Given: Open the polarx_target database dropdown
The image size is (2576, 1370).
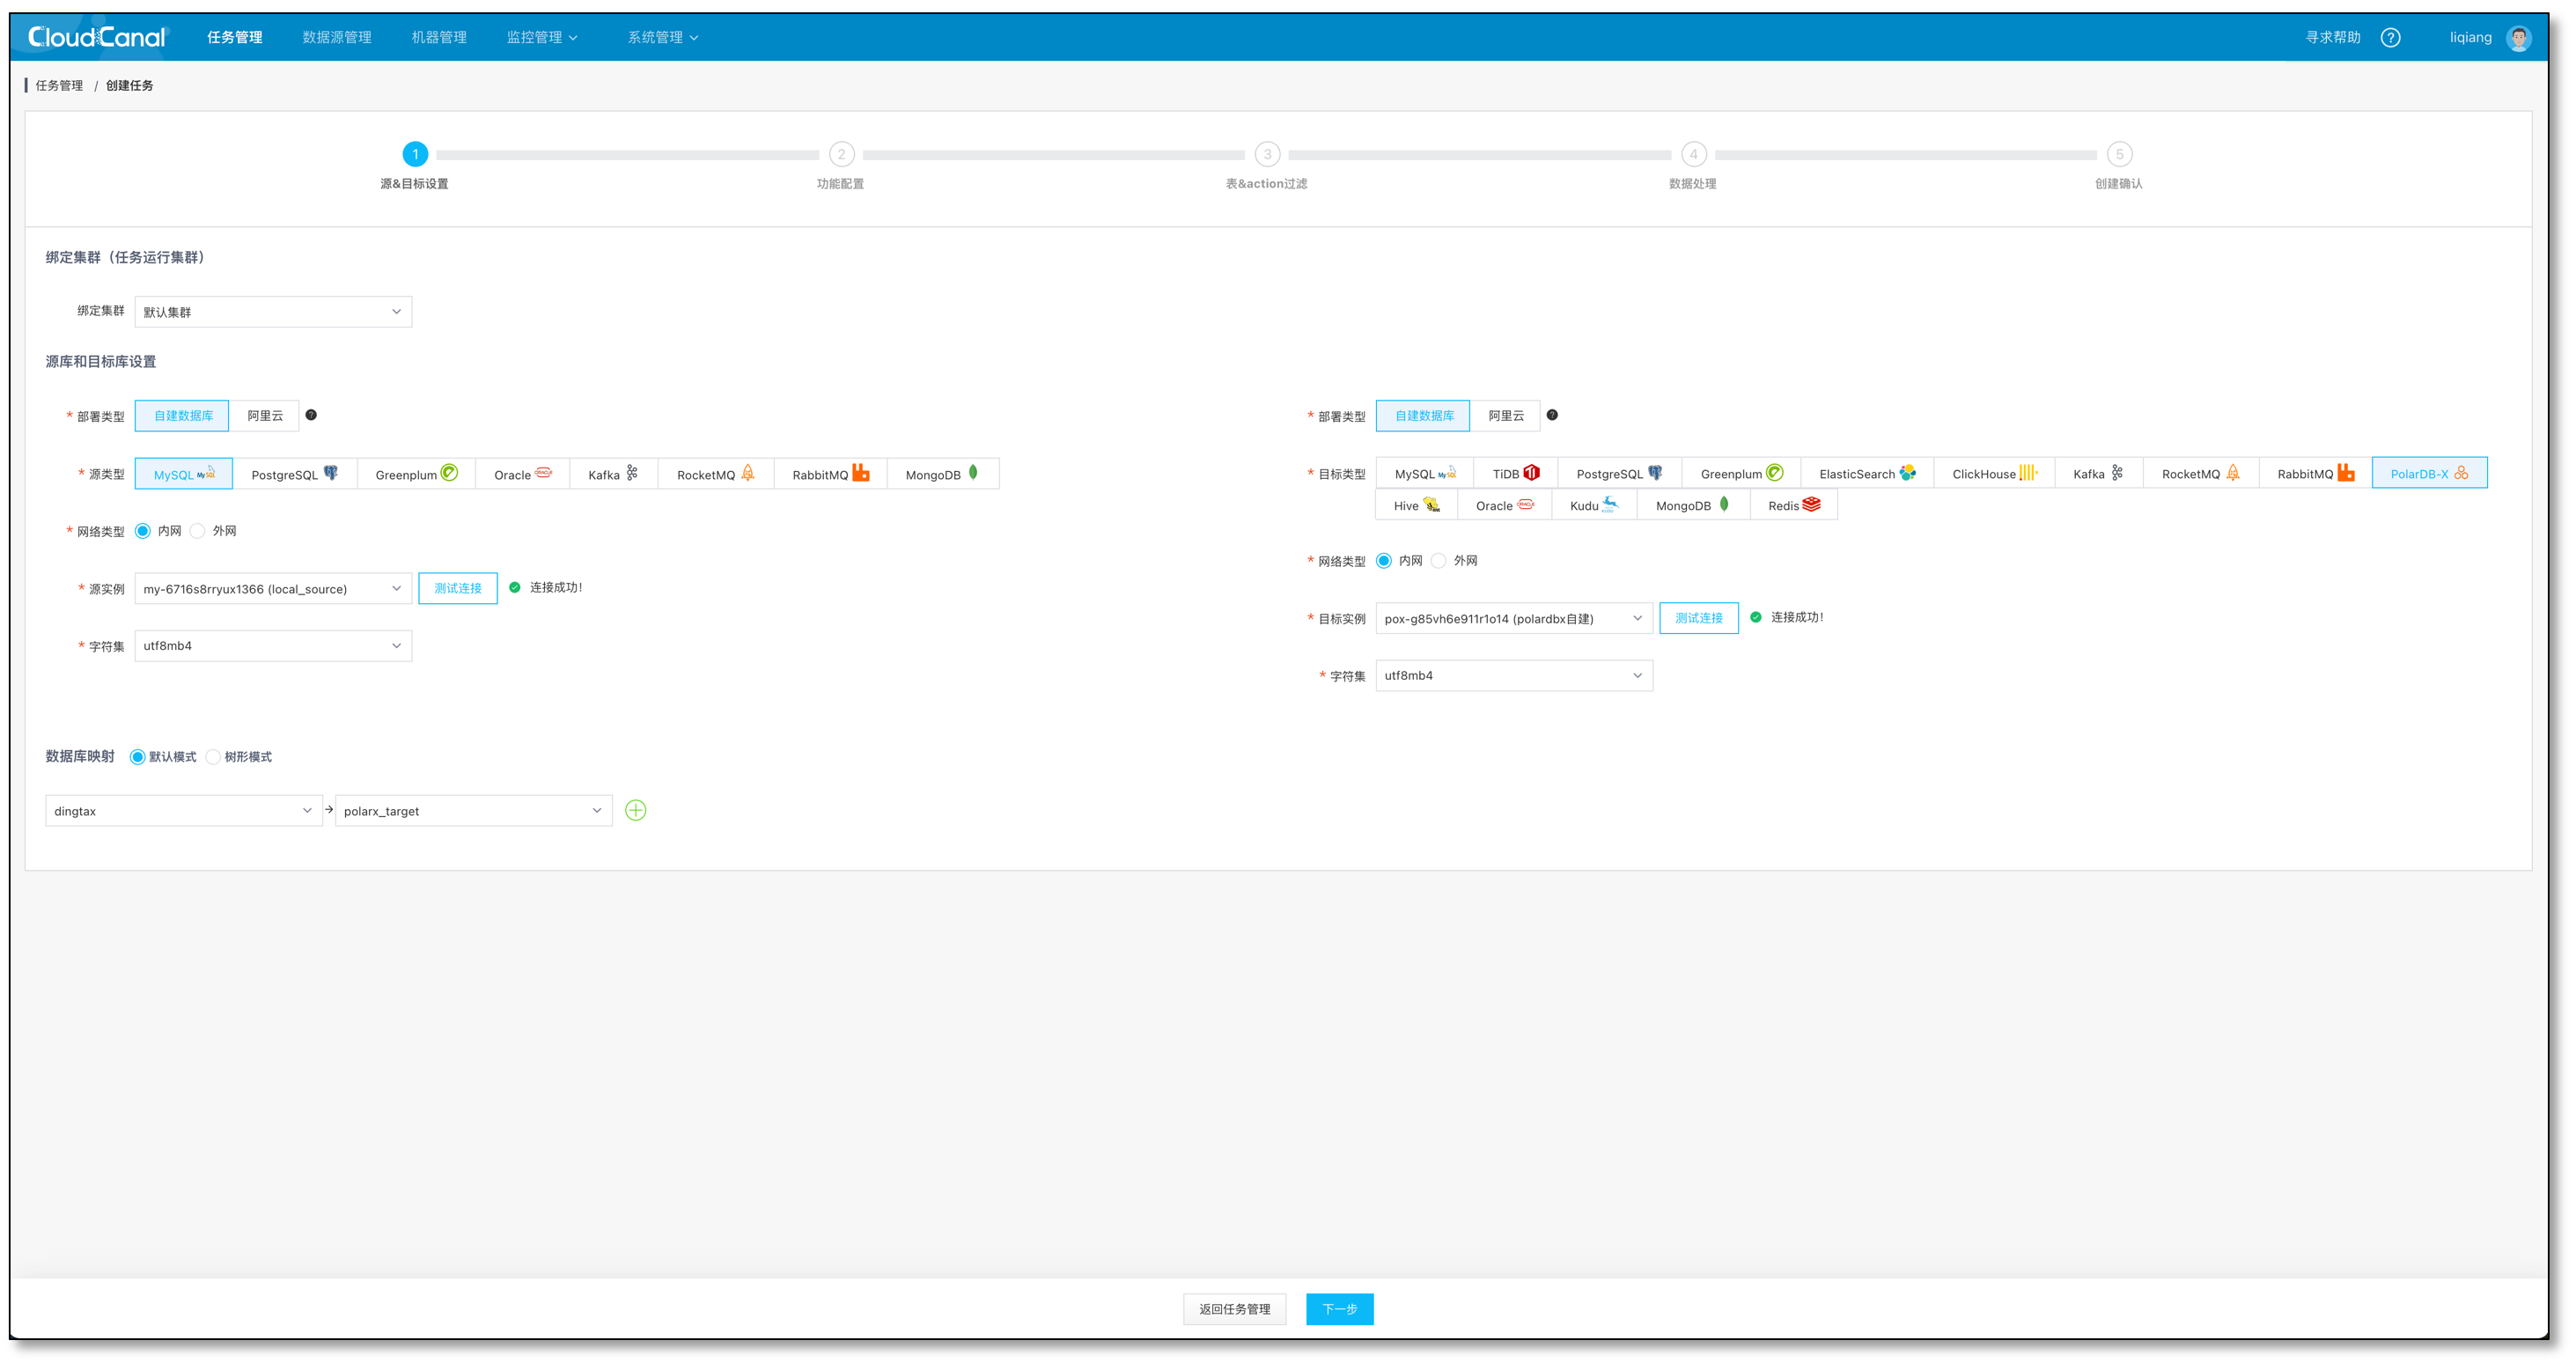Looking at the screenshot, I should click(473, 811).
